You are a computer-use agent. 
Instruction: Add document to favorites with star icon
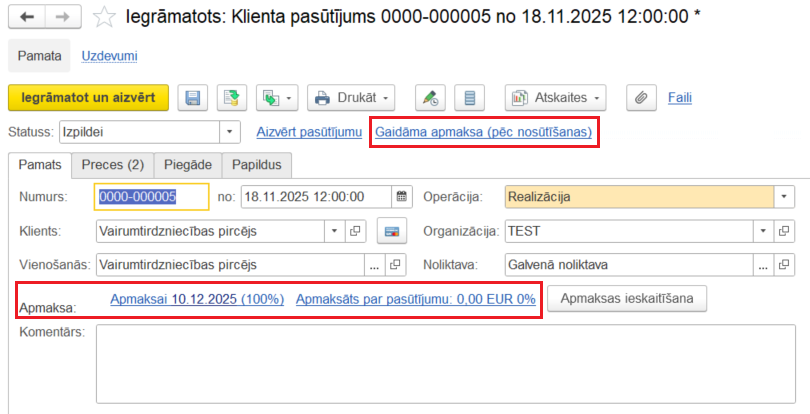103,17
